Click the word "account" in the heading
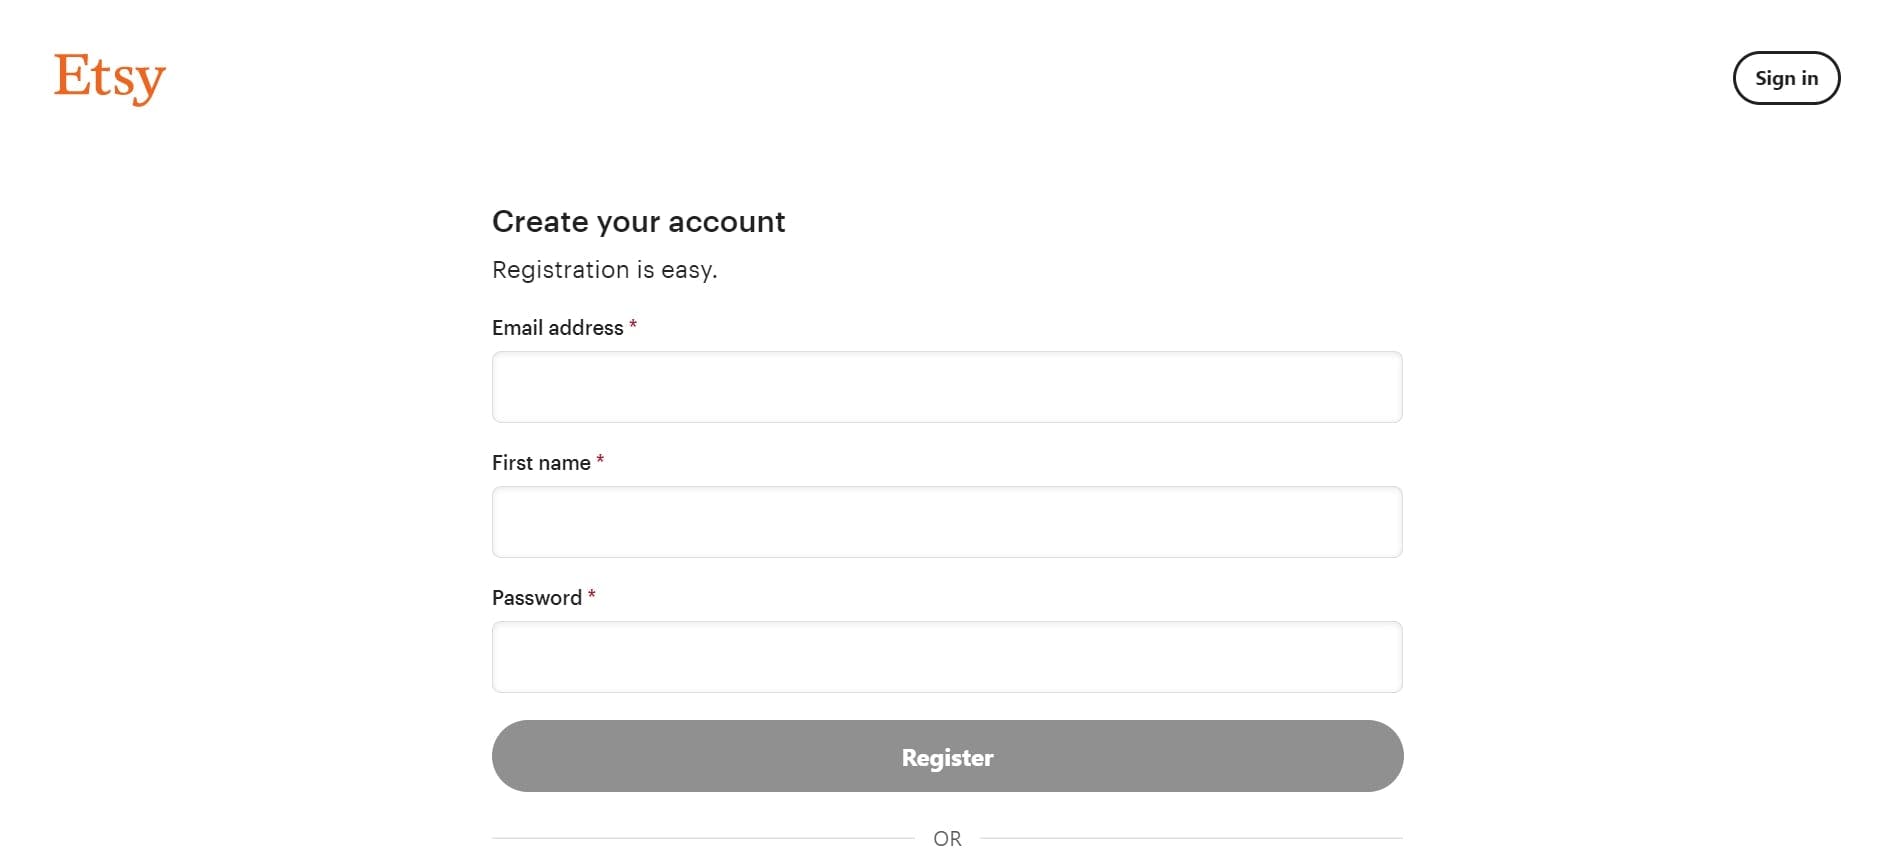 [x=727, y=222]
